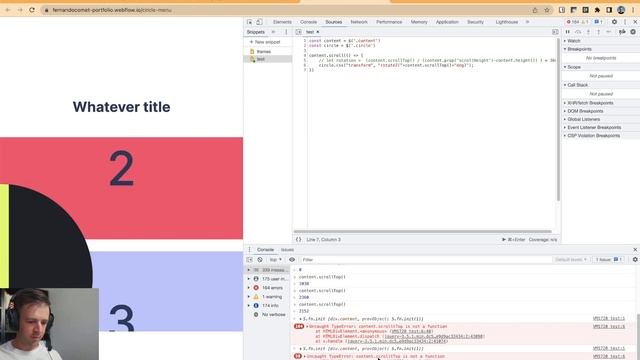Show more navigator tabs next to Snippets

pyautogui.click(x=273, y=32)
